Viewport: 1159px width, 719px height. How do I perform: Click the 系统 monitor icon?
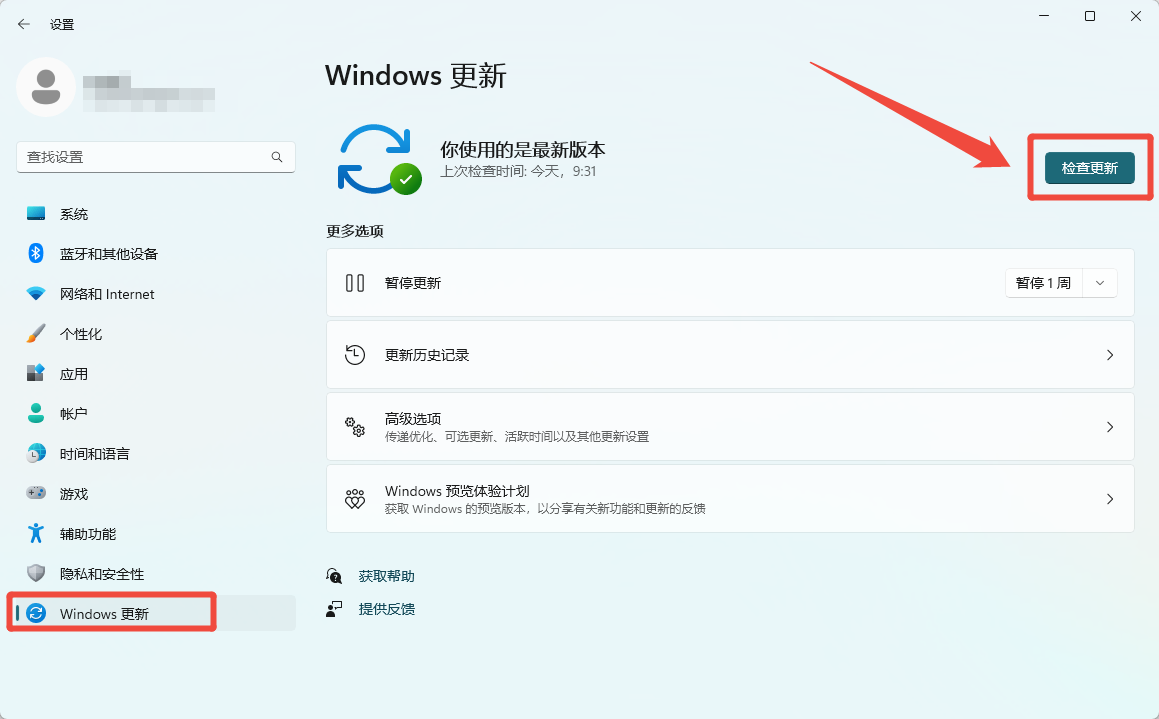(35, 214)
